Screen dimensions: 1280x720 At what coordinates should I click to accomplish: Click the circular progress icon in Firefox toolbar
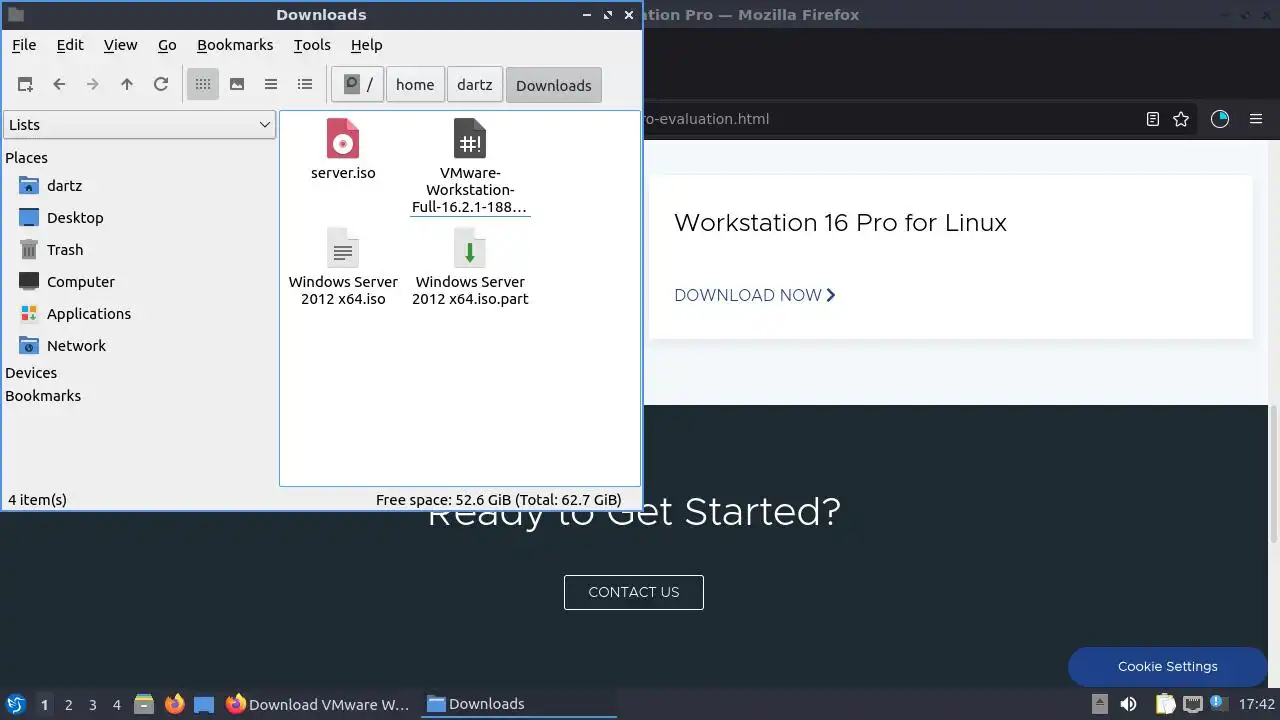coord(1219,119)
